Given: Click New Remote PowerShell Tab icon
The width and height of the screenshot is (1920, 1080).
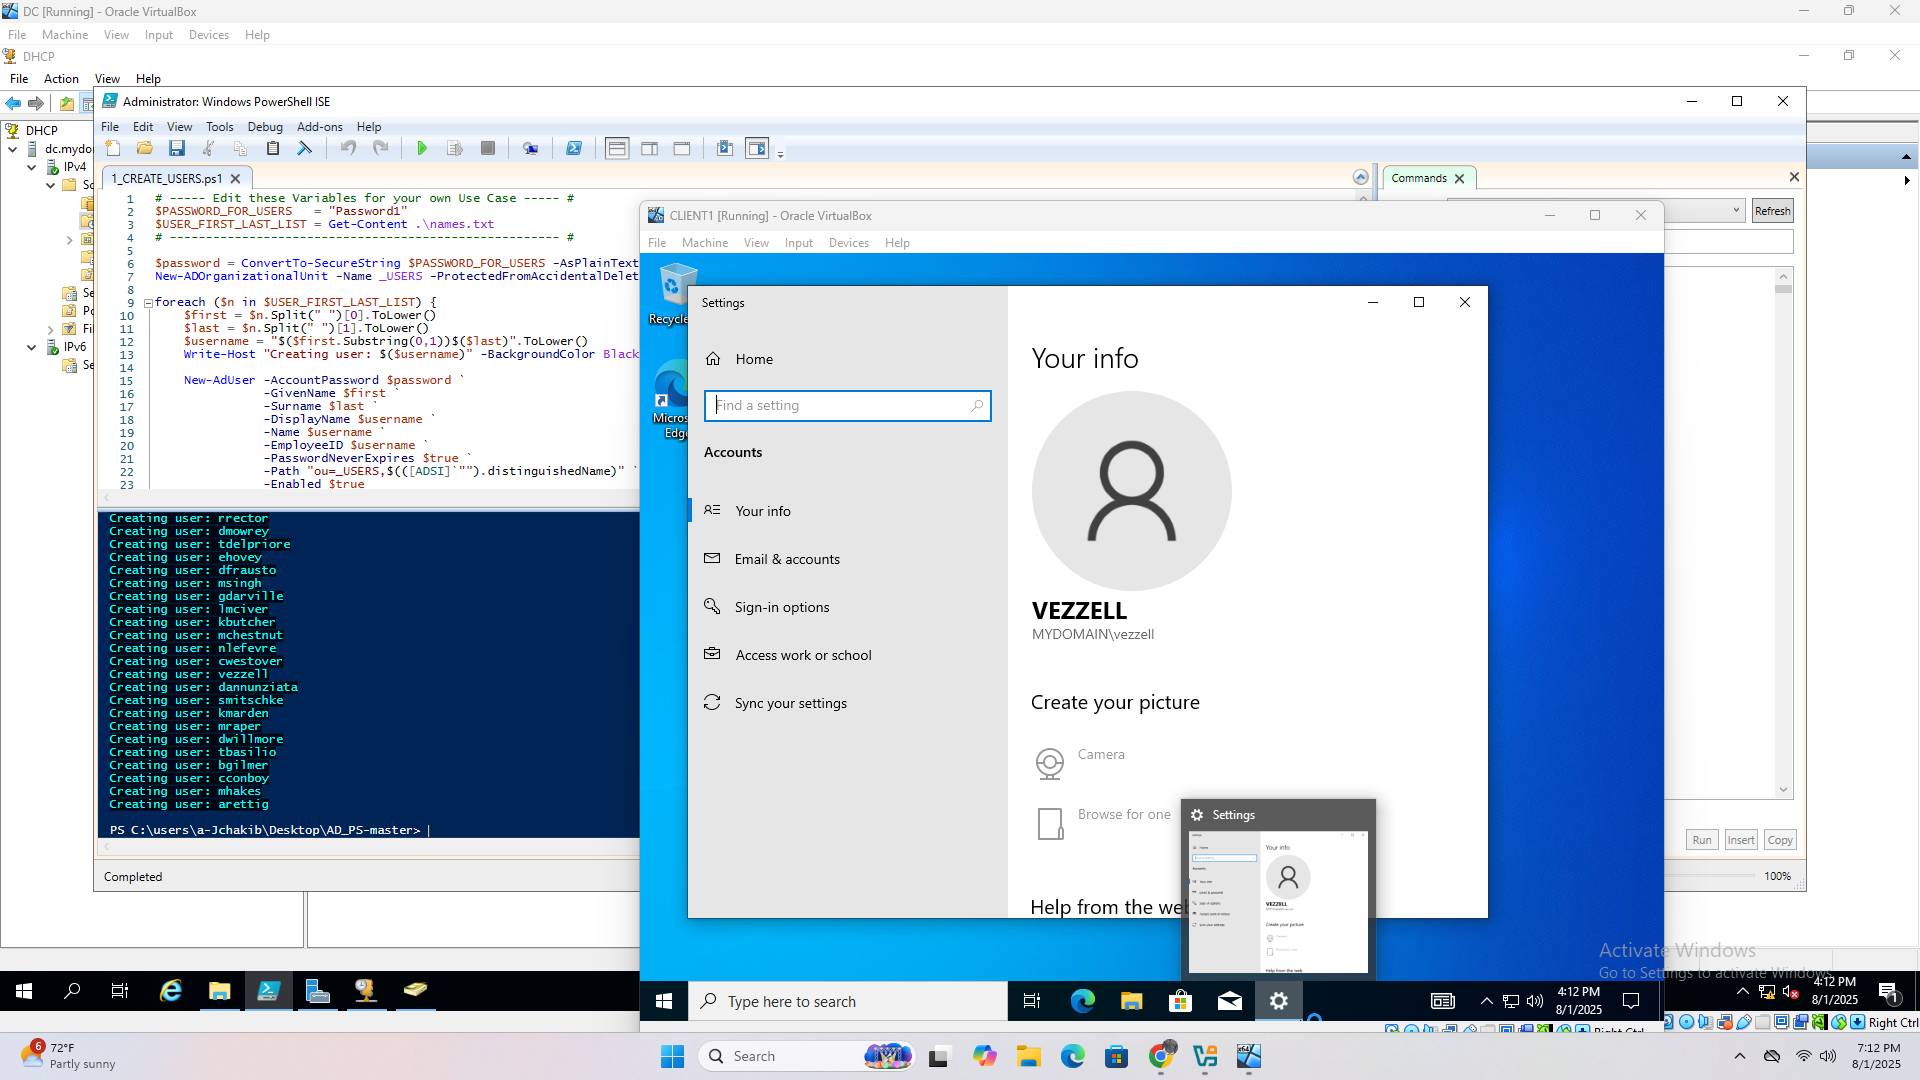Looking at the screenshot, I should click(530, 149).
